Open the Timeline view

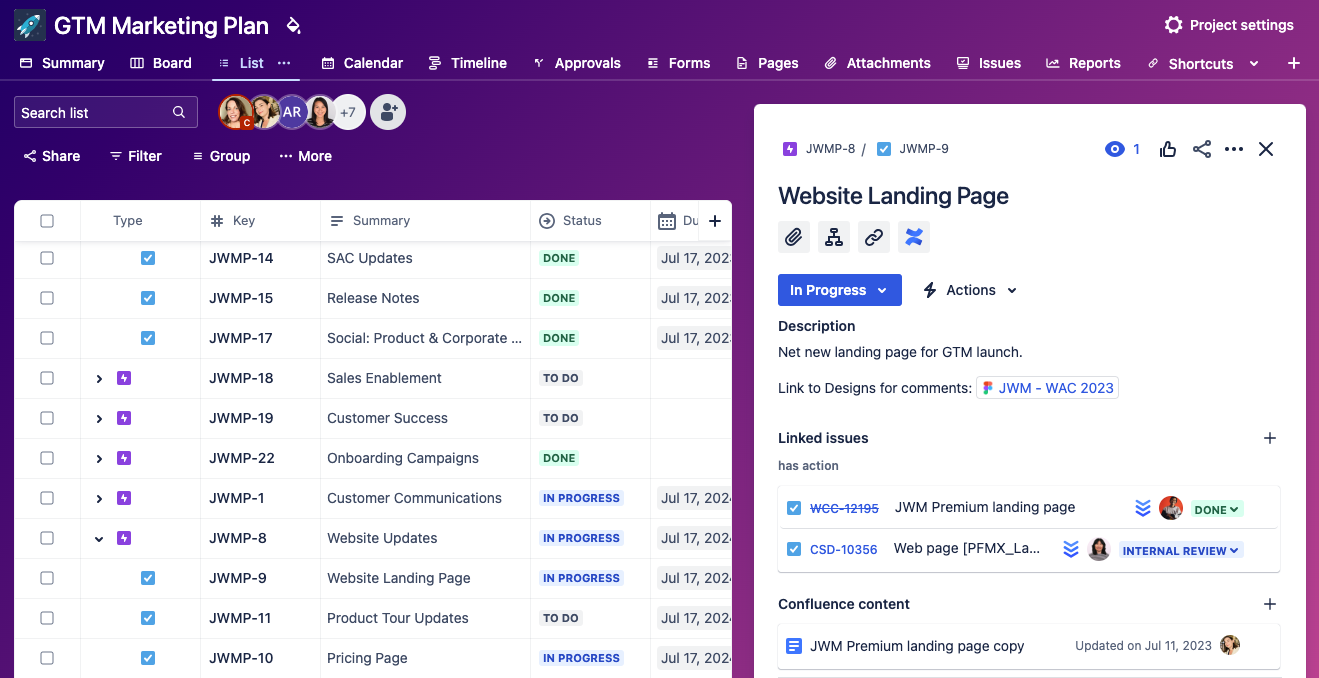pos(468,62)
